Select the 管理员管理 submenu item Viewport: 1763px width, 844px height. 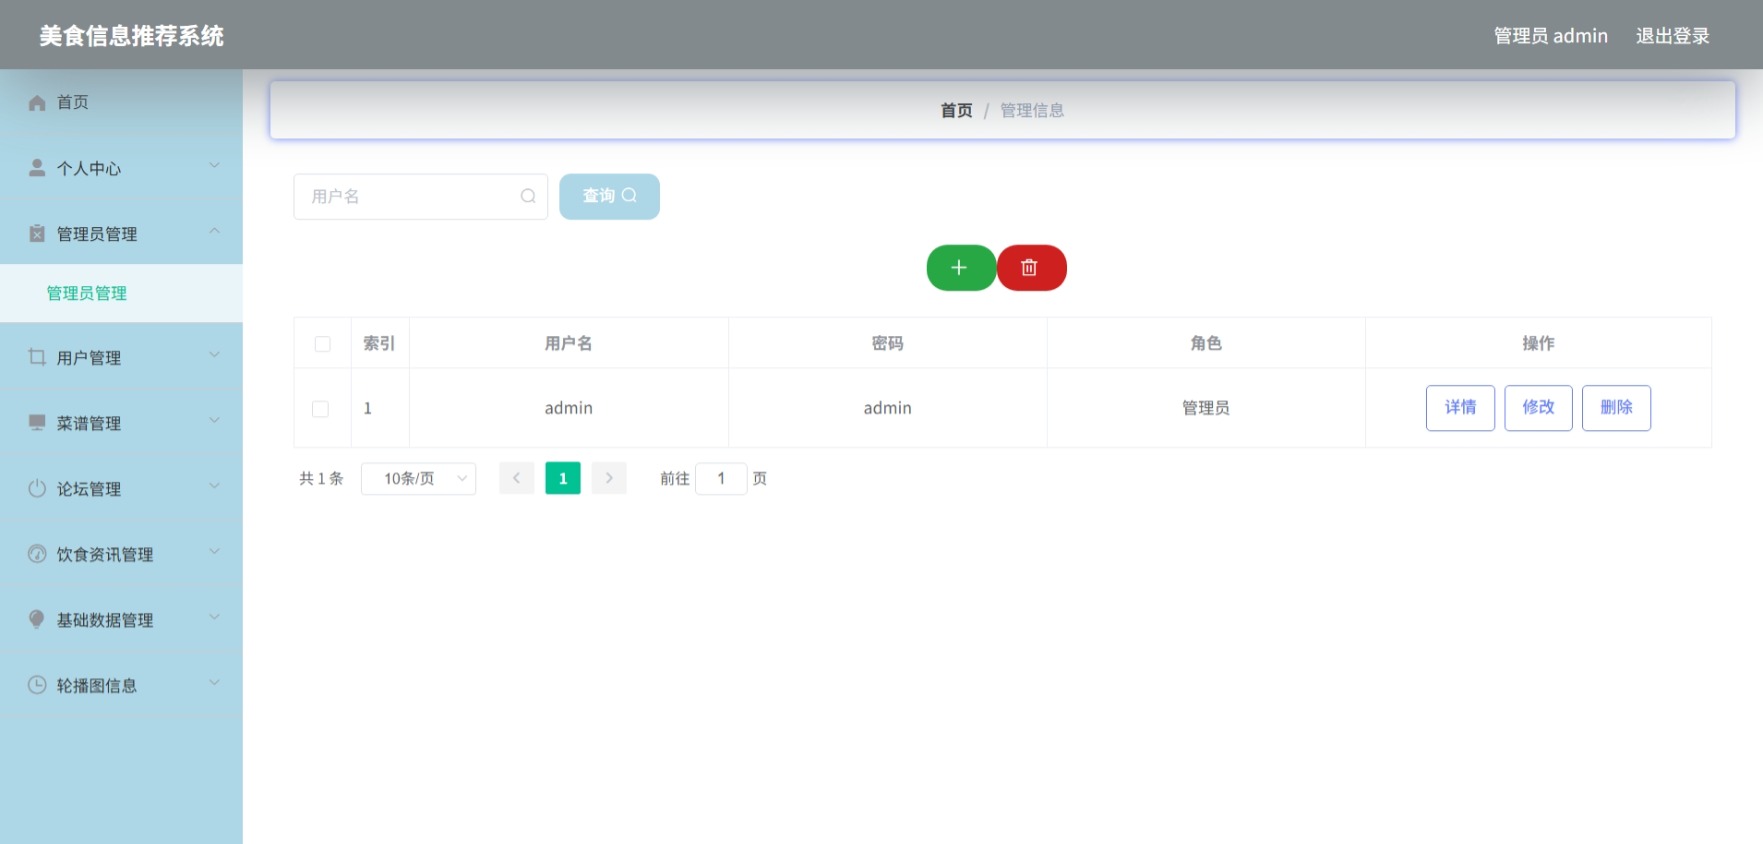click(121, 293)
